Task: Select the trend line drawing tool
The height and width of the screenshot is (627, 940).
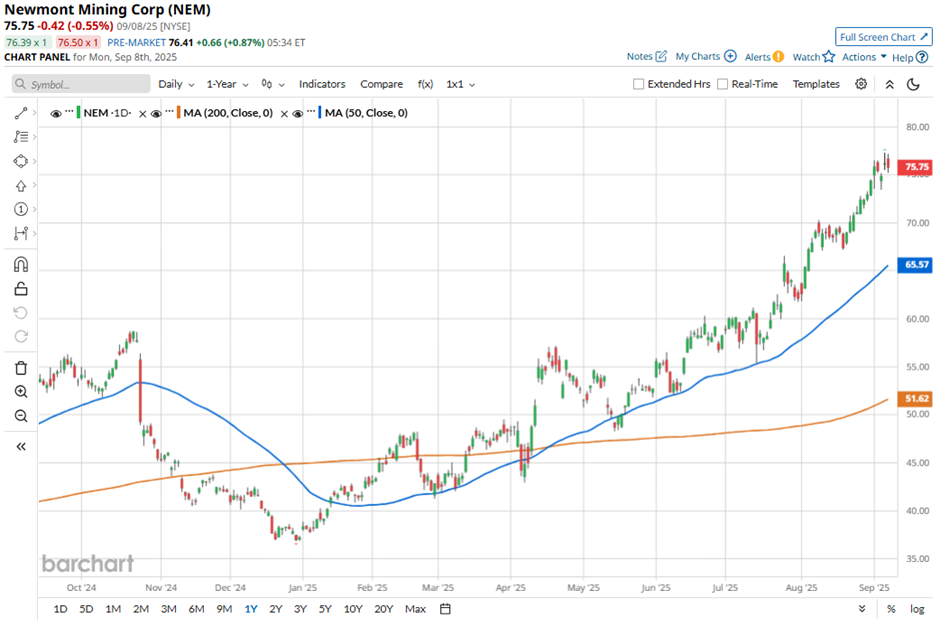Action: click(x=21, y=113)
